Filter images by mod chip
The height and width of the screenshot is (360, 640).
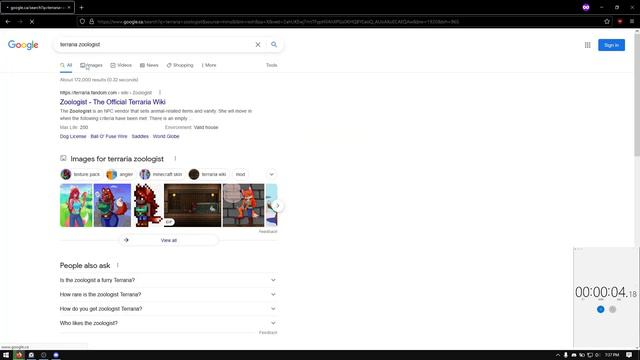[x=240, y=174]
